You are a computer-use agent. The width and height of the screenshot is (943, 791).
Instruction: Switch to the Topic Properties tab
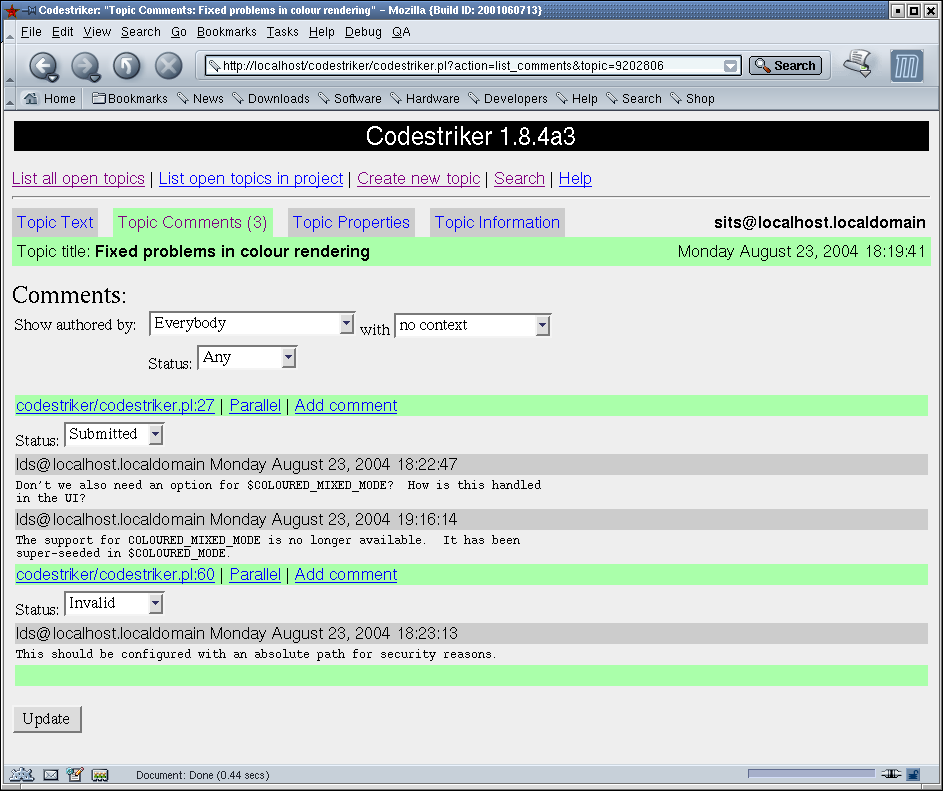coord(351,223)
